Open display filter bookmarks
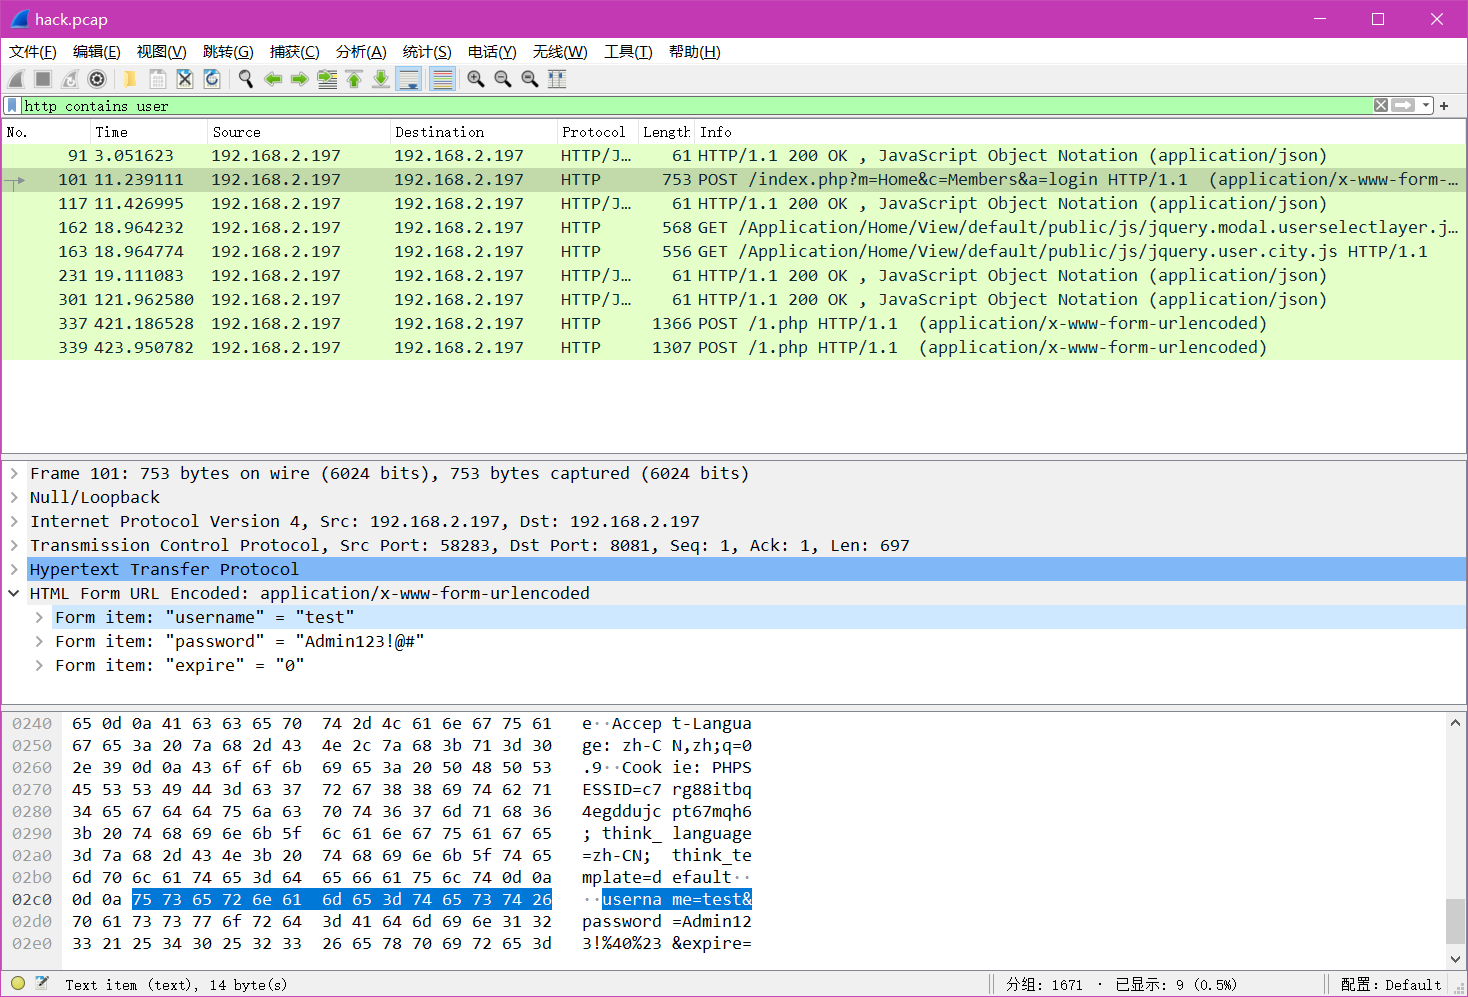The image size is (1468, 997). (x=11, y=105)
